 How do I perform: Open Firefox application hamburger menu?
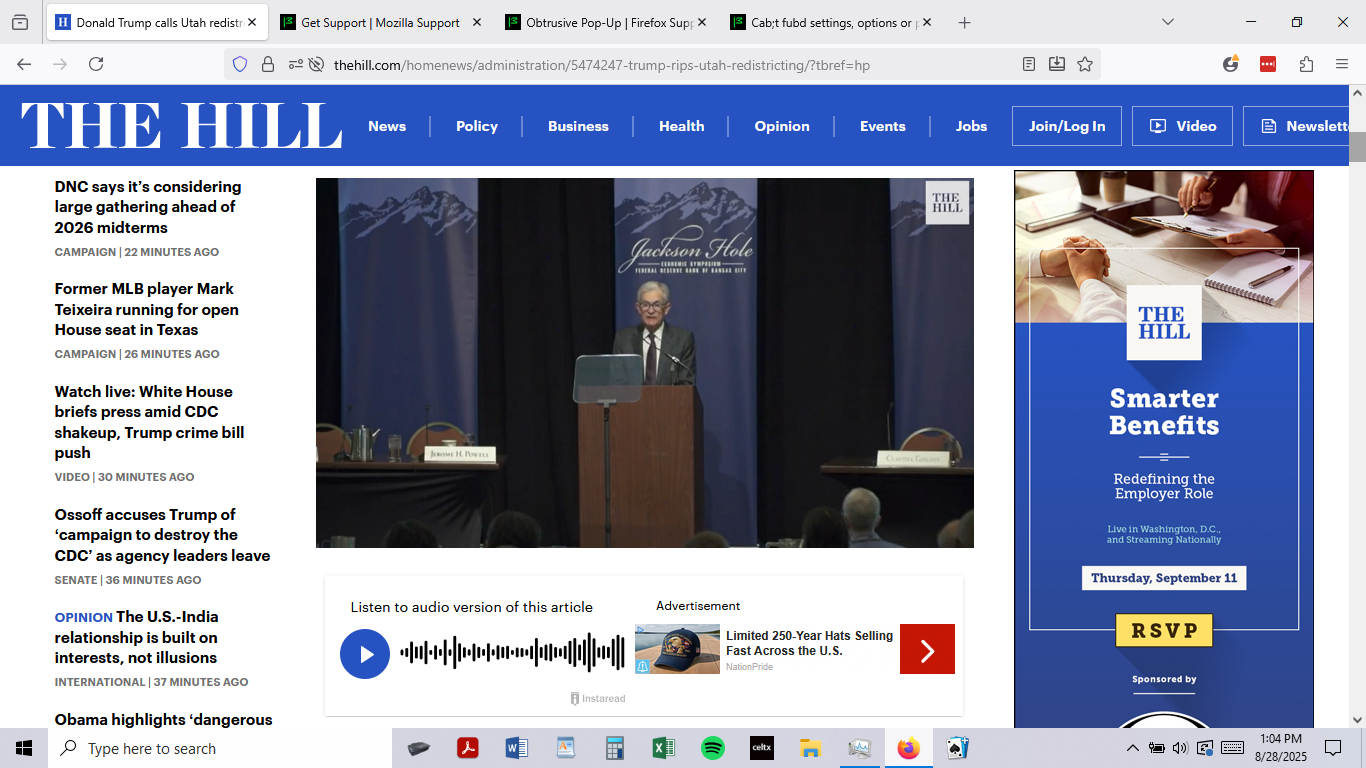tap(1342, 64)
